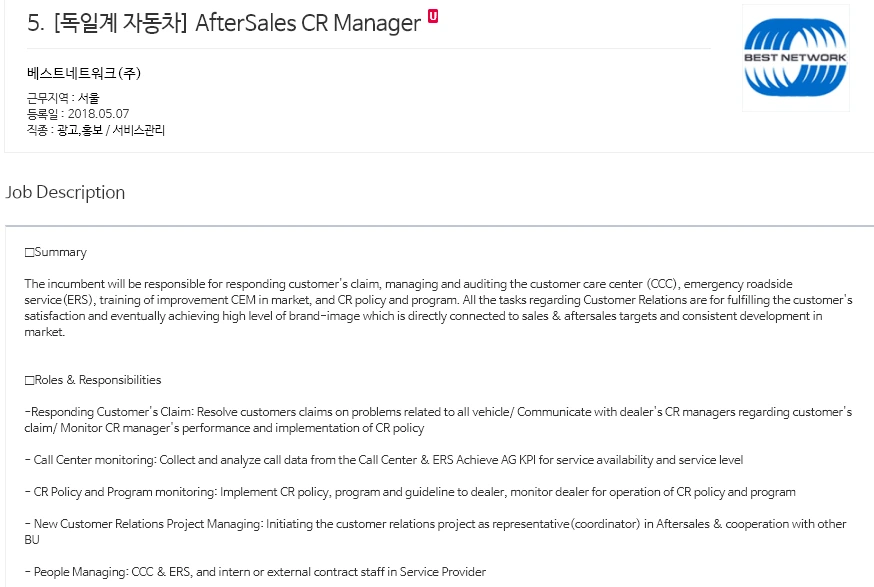Click the 등록일 2018.05.07 registration date
This screenshot has height=587, width=874.
pyautogui.click(x=78, y=114)
